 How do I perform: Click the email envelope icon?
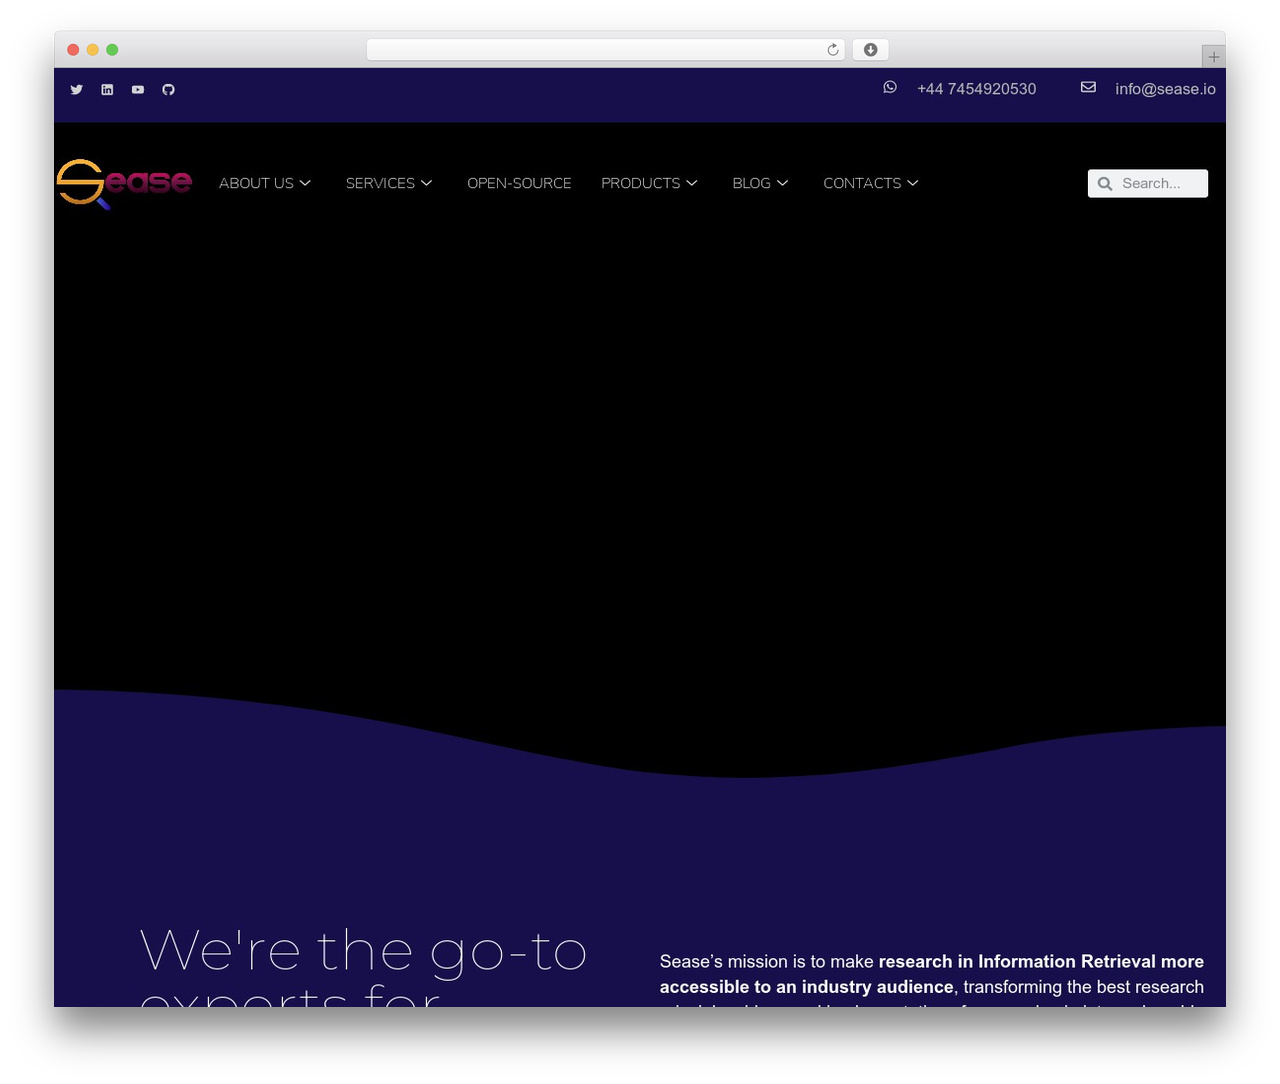pyautogui.click(x=1088, y=87)
